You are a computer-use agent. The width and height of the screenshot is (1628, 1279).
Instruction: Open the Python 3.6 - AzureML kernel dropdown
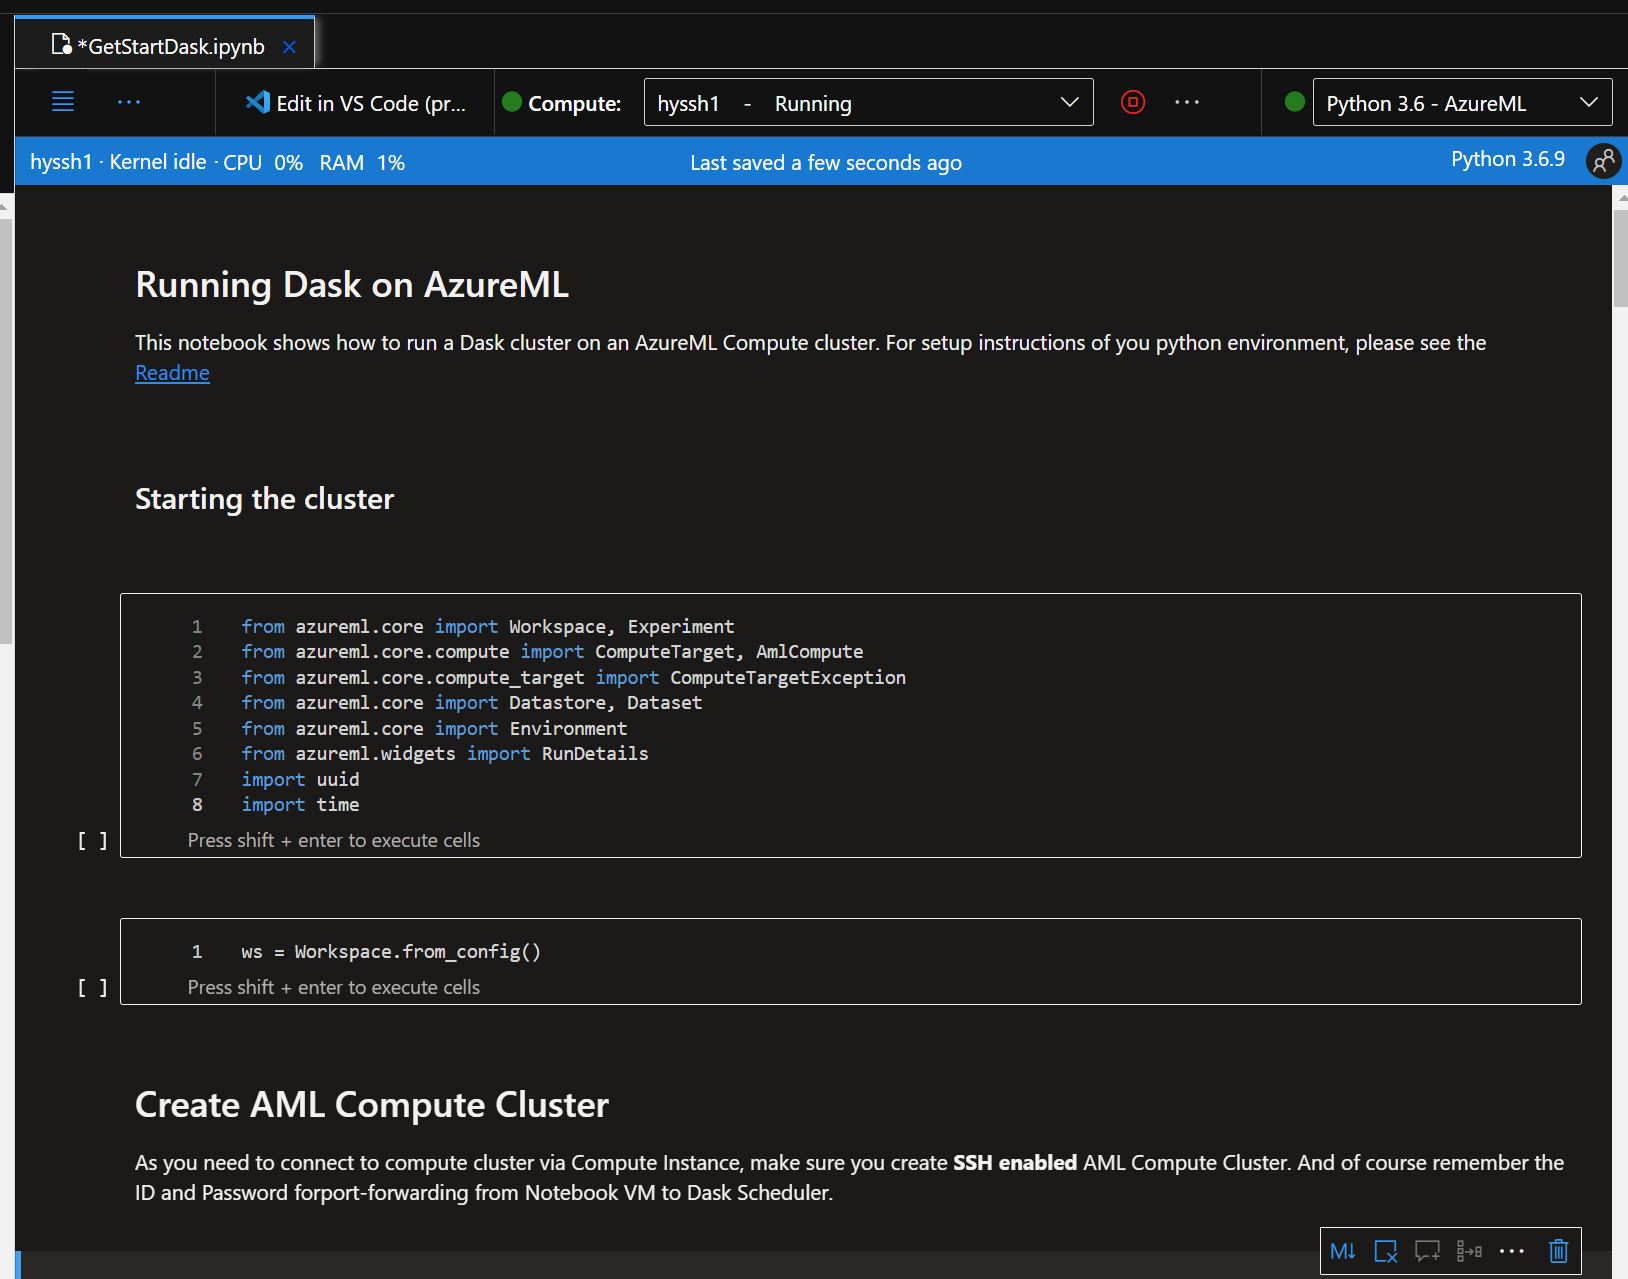[x=1462, y=103]
